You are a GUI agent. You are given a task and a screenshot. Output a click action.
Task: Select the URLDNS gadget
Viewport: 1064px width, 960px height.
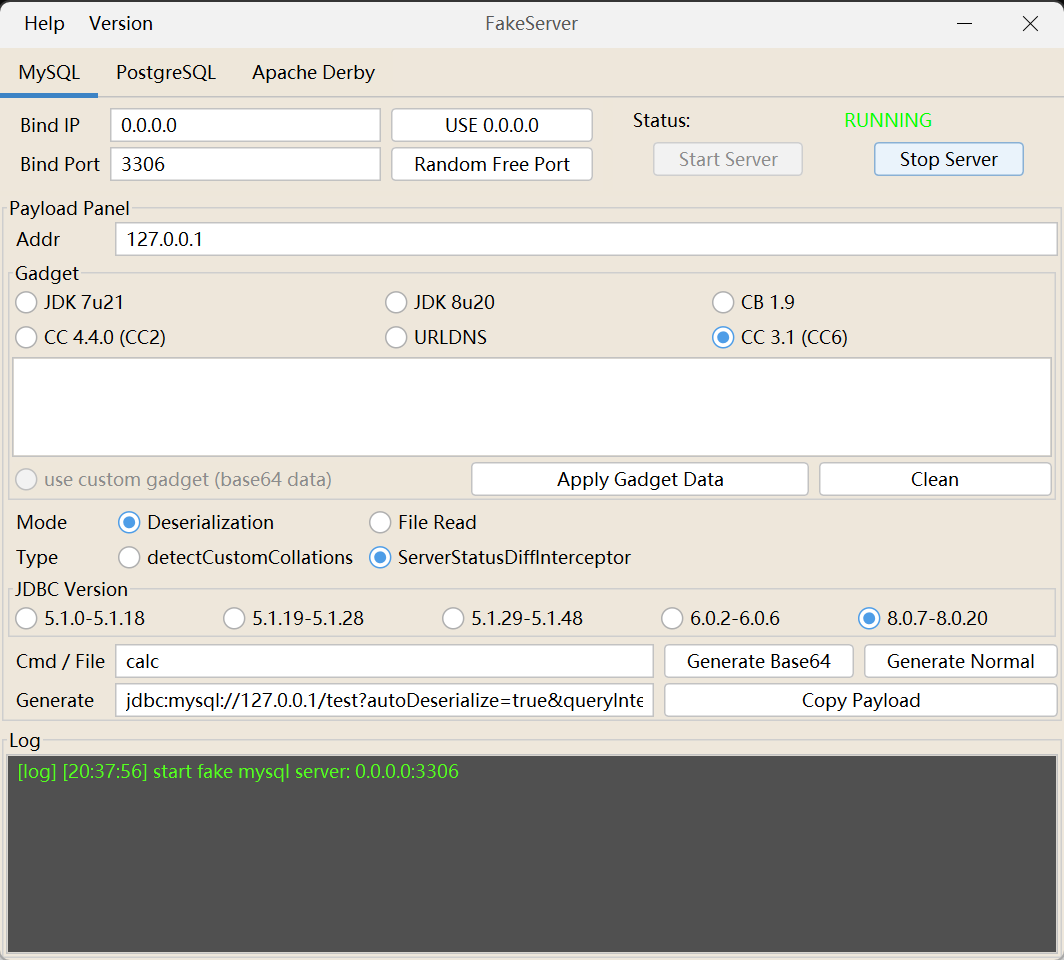[436, 338]
